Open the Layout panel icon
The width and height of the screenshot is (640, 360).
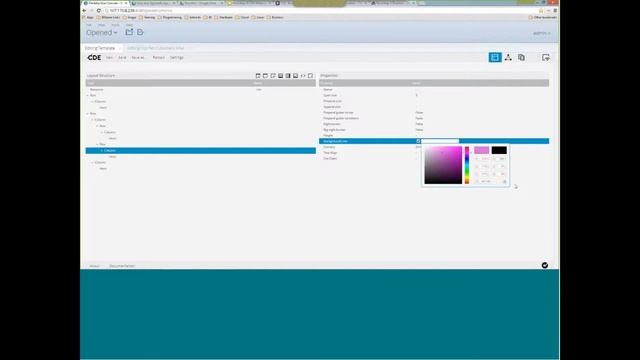(495, 58)
